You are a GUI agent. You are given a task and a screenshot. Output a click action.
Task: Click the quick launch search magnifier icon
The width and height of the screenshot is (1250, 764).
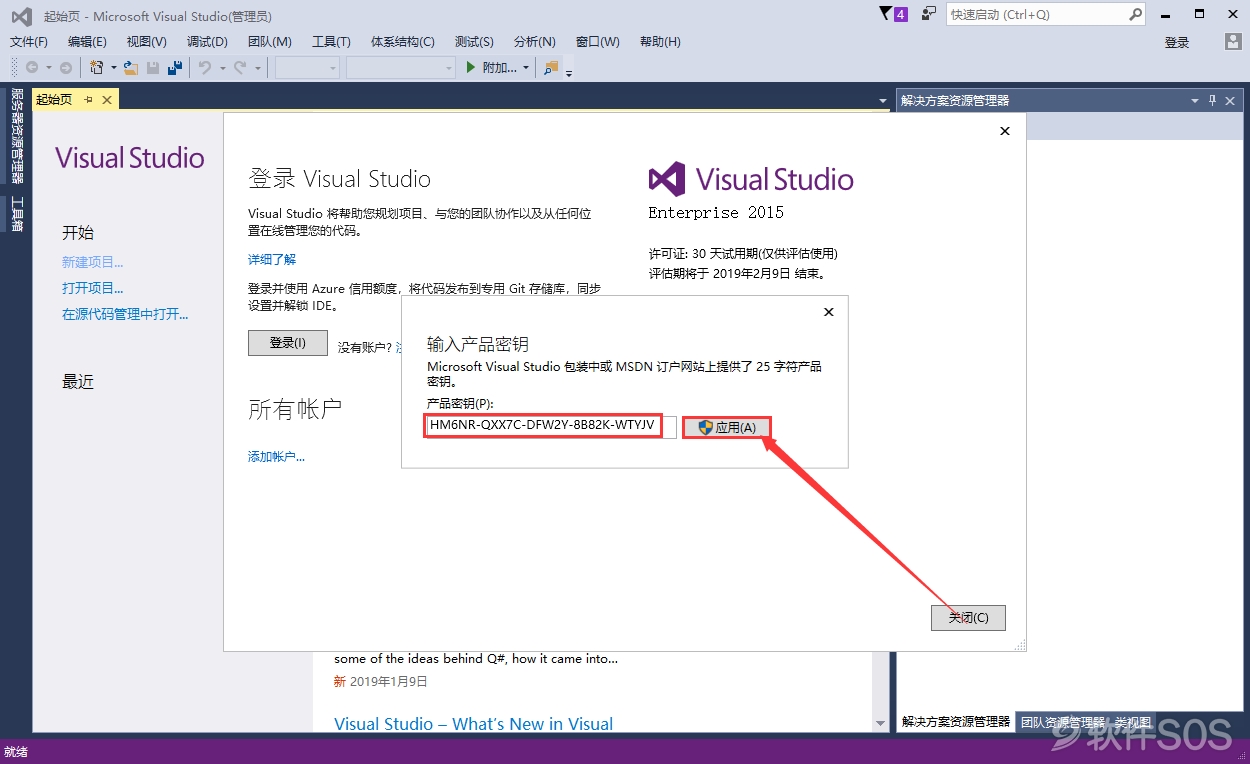click(x=1135, y=14)
